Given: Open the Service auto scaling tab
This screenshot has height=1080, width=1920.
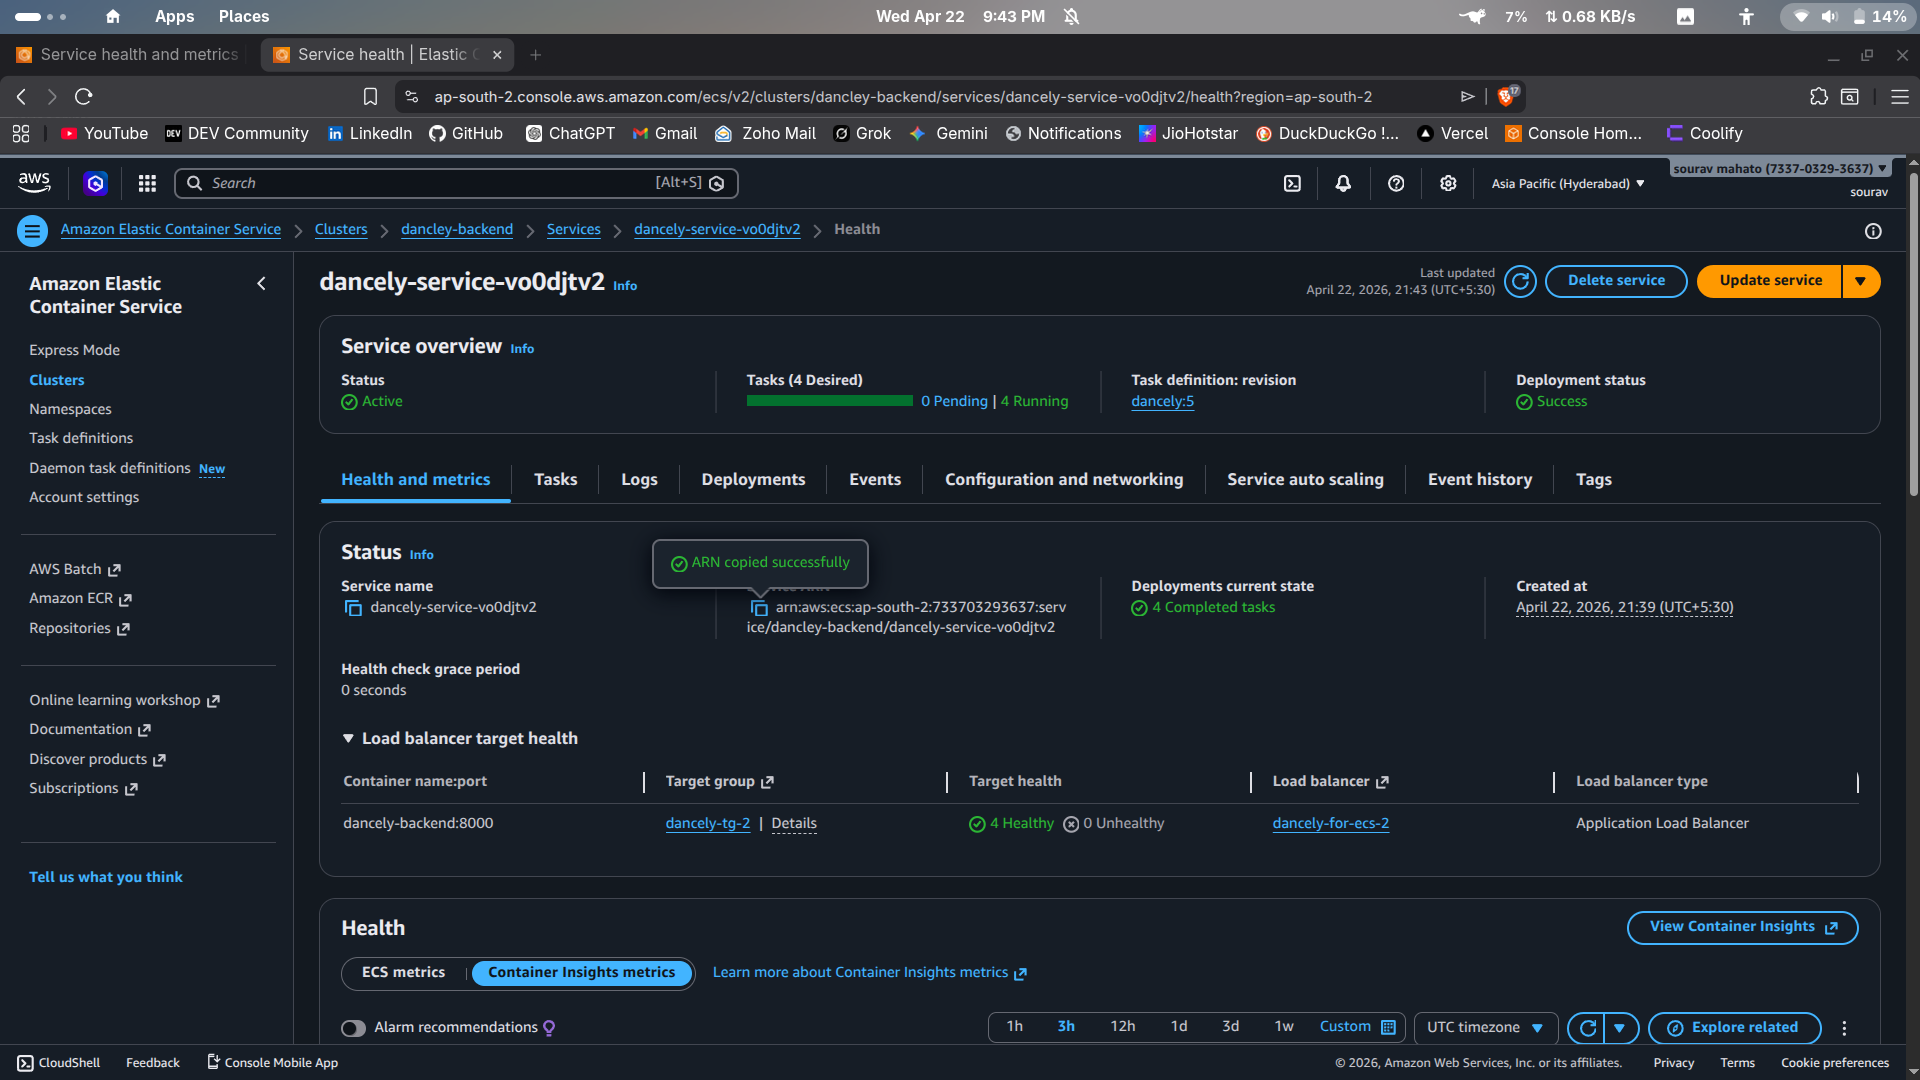Looking at the screenshot, I should [x=1305, y=480].
